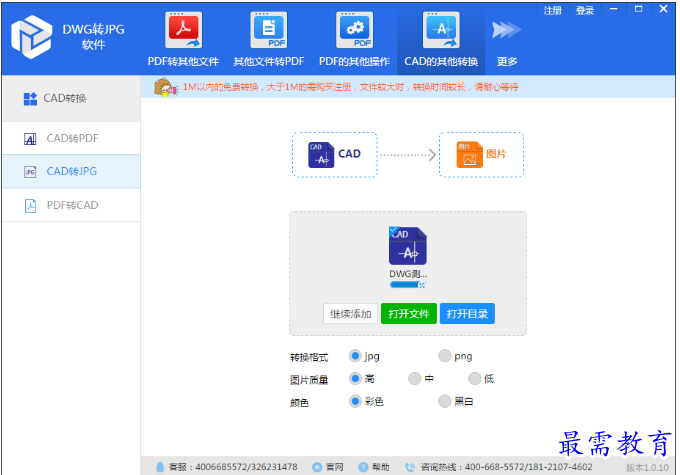Click the CAD转换 sidebar header
Viewport: 680px width, 475px height.
click(x=71, y=98)
